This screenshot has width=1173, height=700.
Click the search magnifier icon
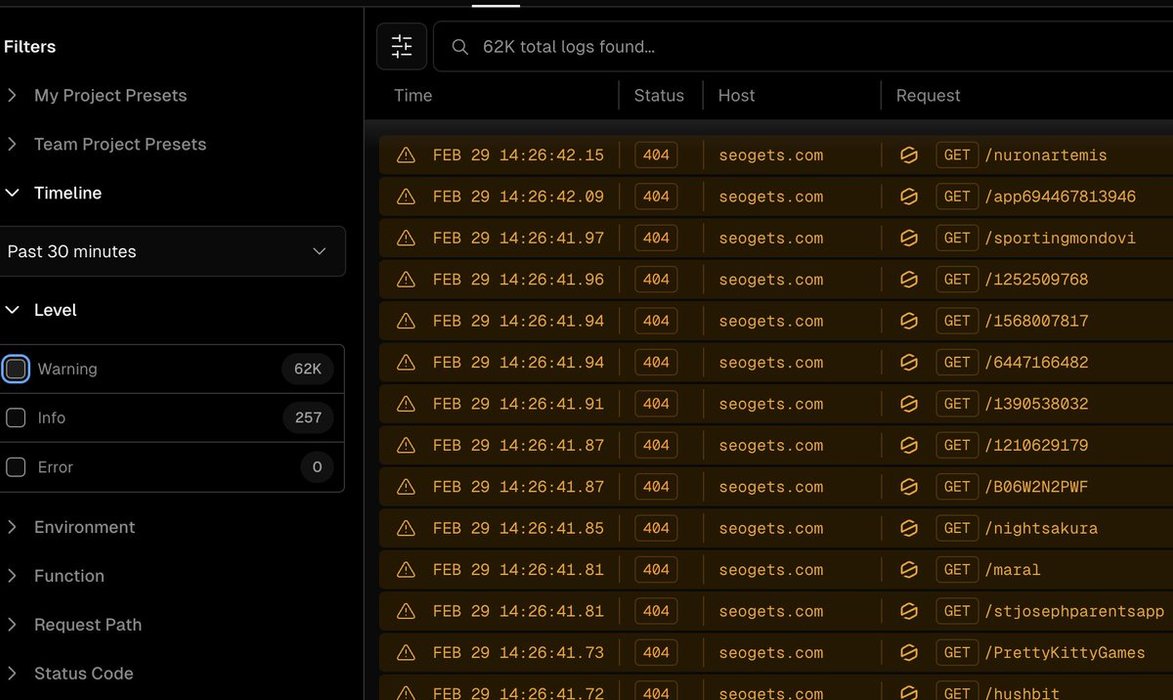[460, 47]
